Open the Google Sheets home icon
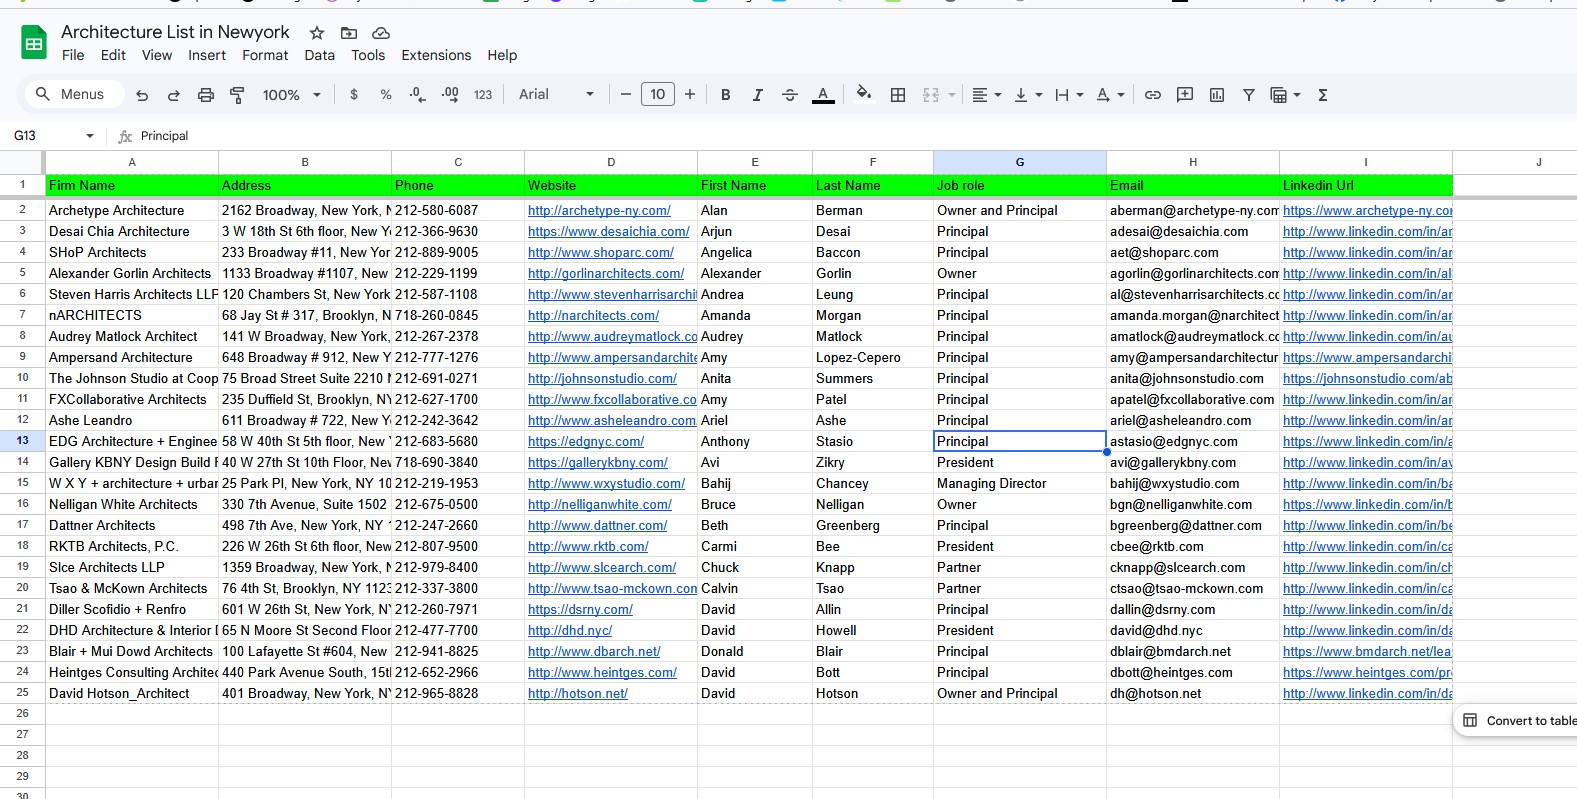Viewport: 1577px width, 799px height. pyautogui.click(x=34, y=43)
